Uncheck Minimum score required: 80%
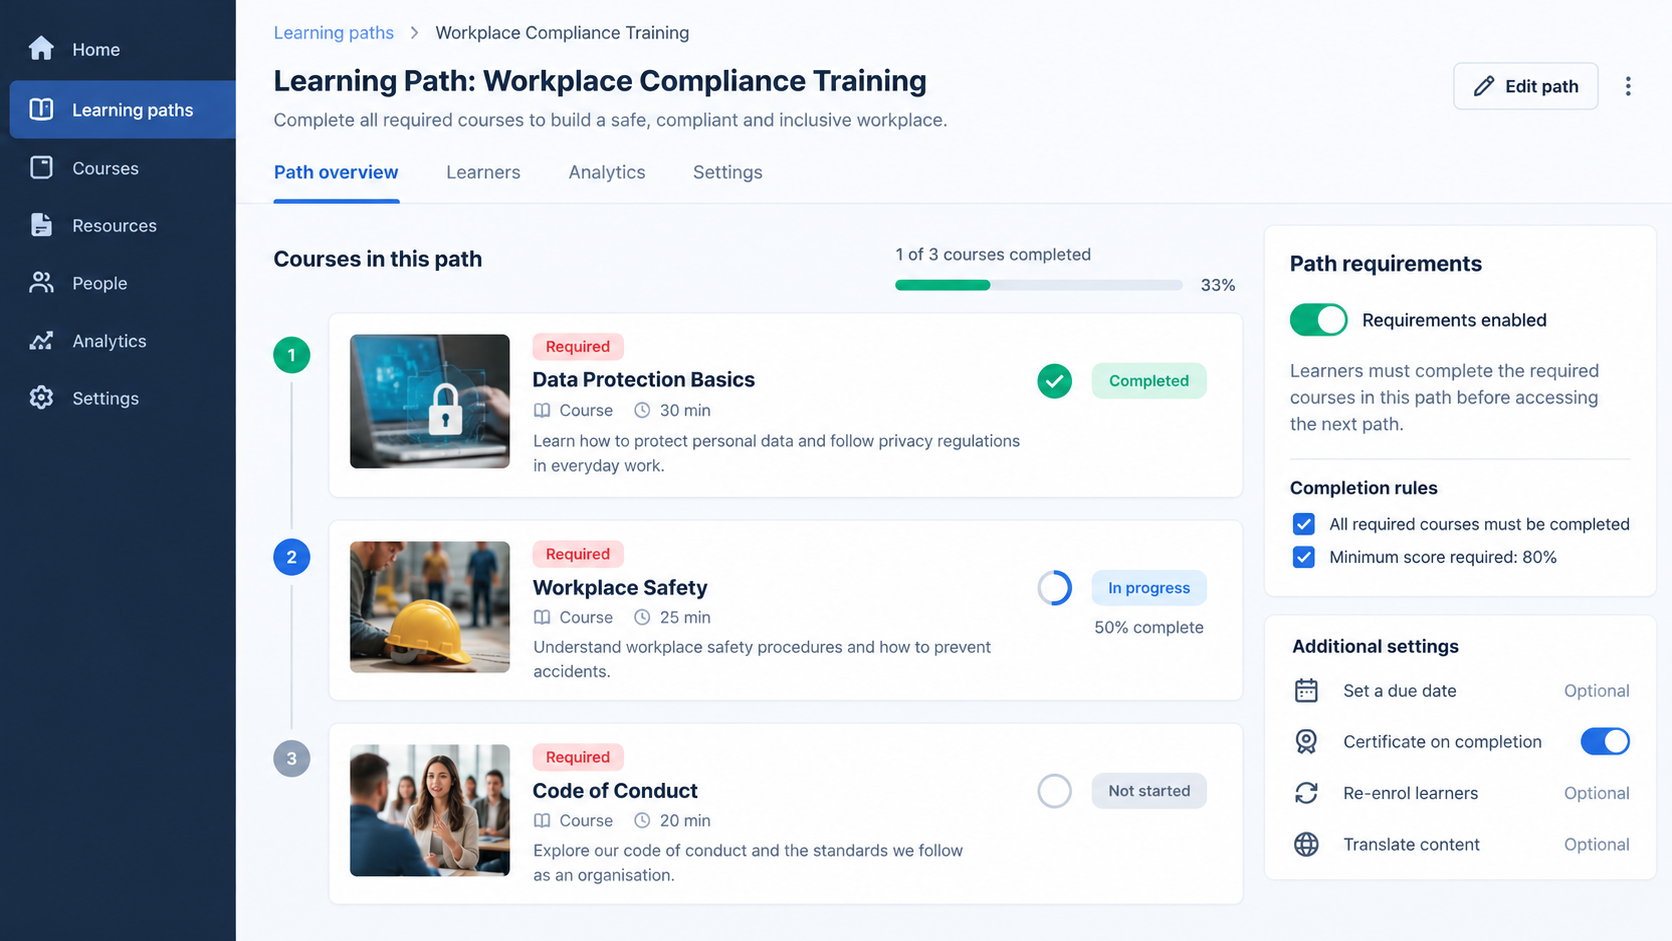 click(1304, 557)
